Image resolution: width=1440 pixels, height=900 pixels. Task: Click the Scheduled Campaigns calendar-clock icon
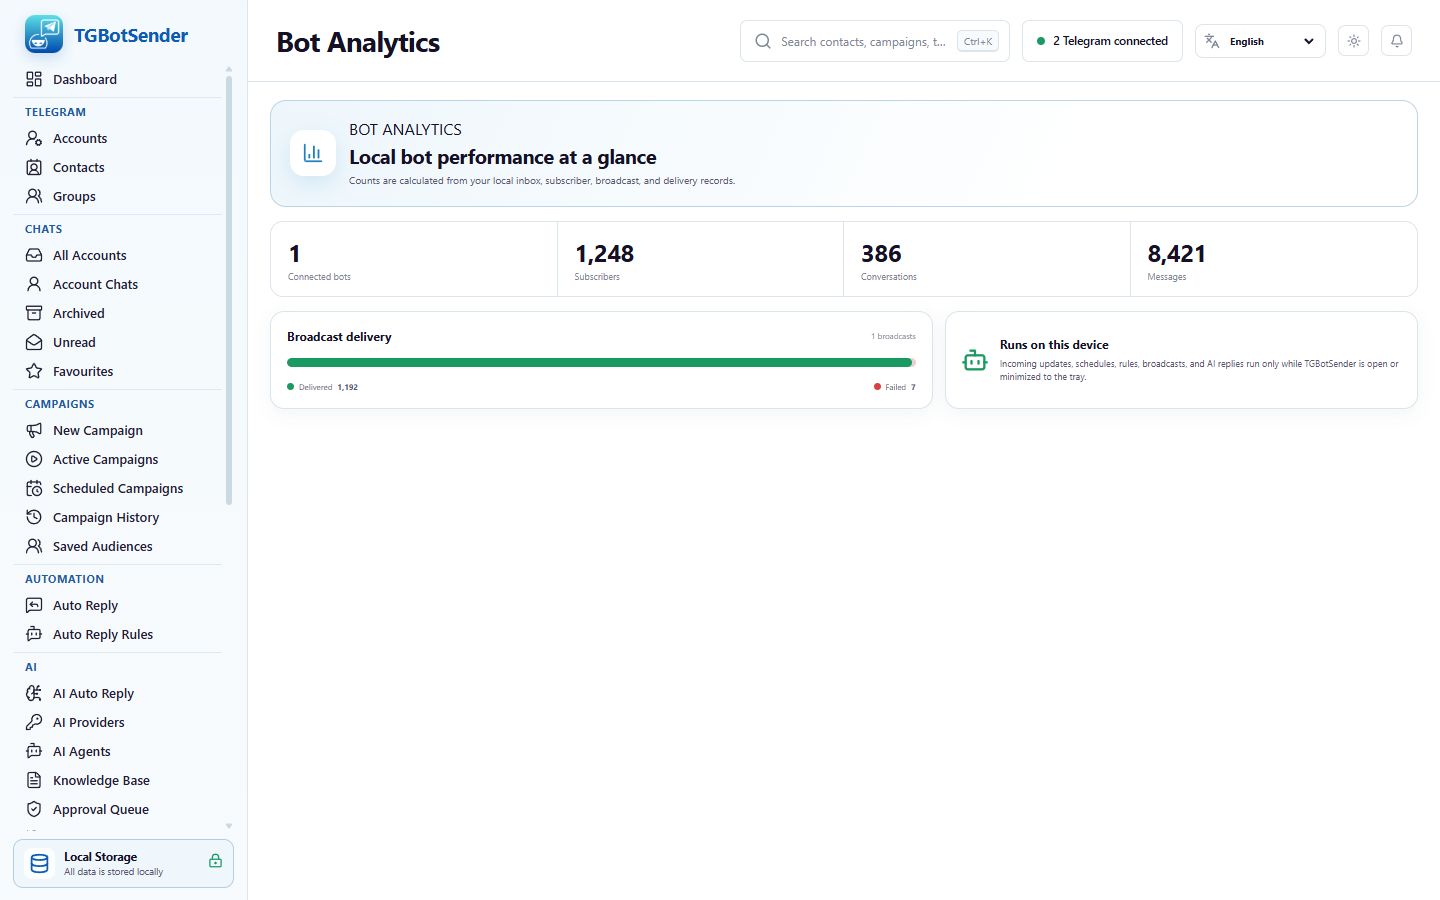point(34,488)
